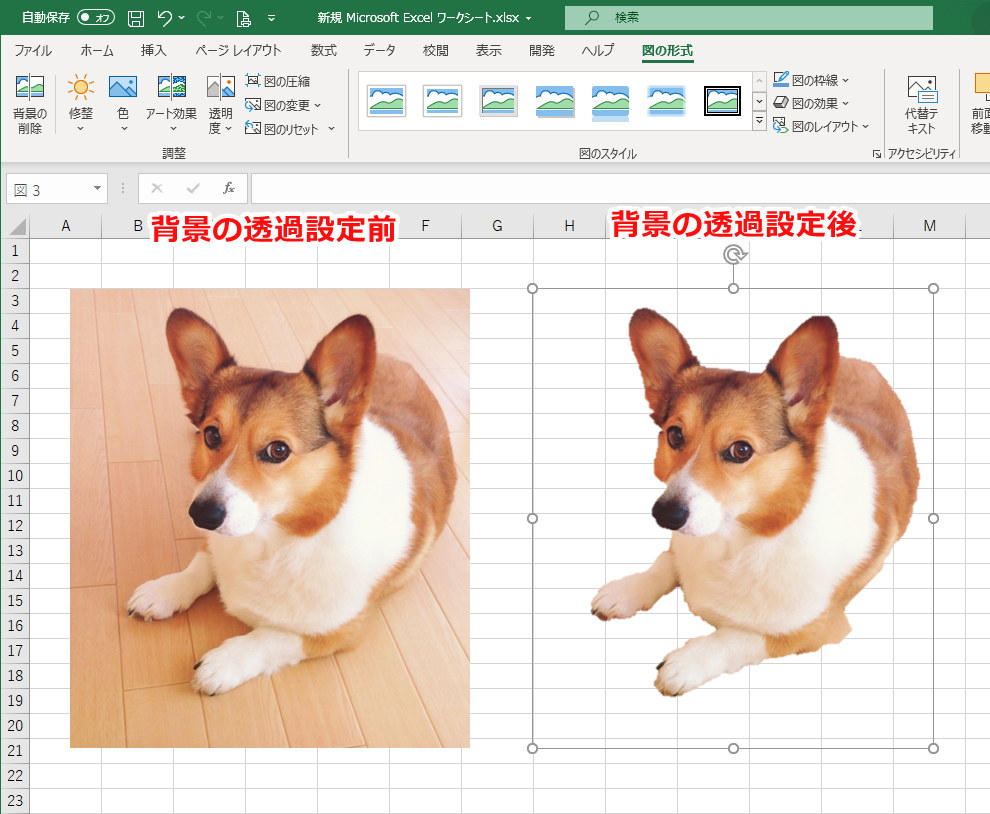990x814 pixels.
Task: Apply the fourth picture style with drop shadow
Action: 554,101
